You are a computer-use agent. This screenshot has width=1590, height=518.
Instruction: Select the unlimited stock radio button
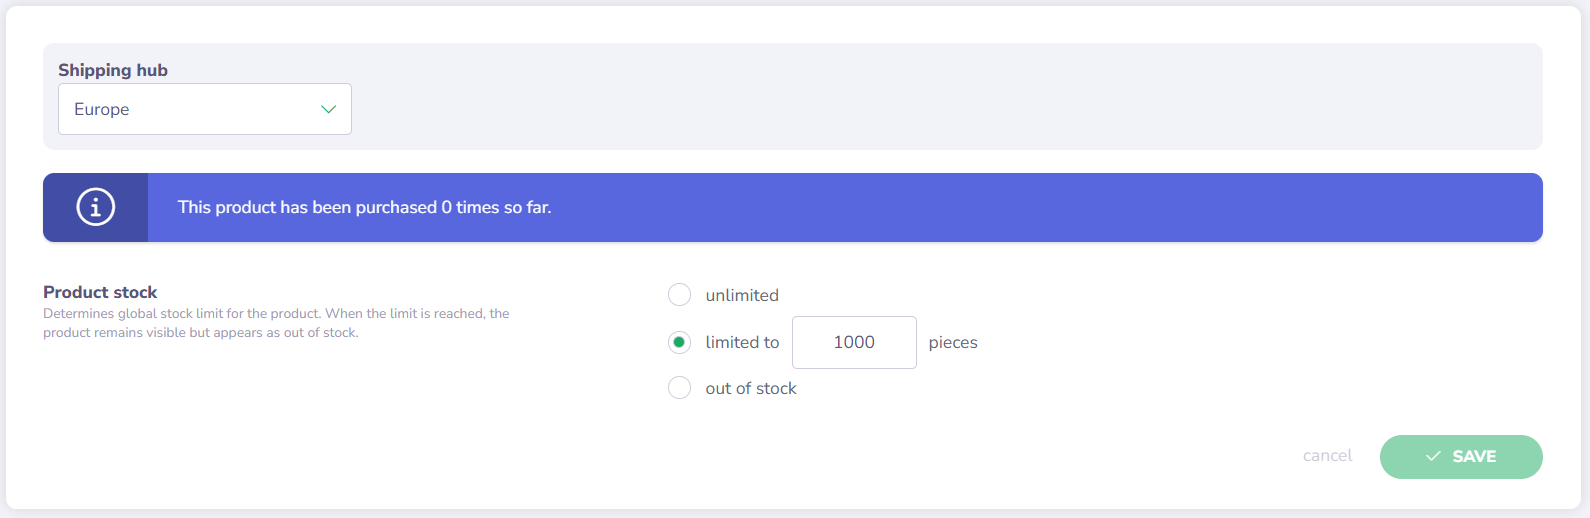pyautogui.click(x=679, y=295)
